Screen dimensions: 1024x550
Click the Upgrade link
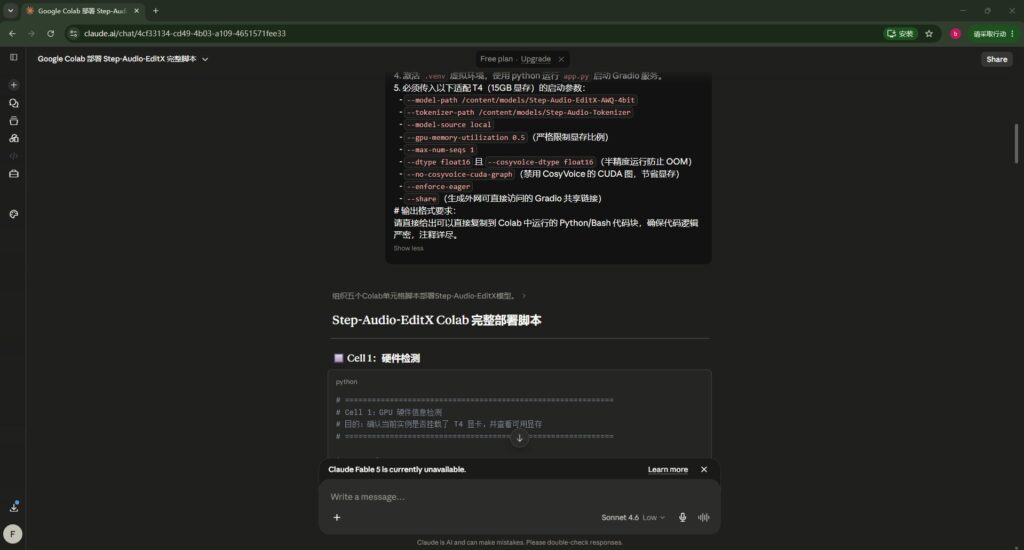[x=536, y=59]
